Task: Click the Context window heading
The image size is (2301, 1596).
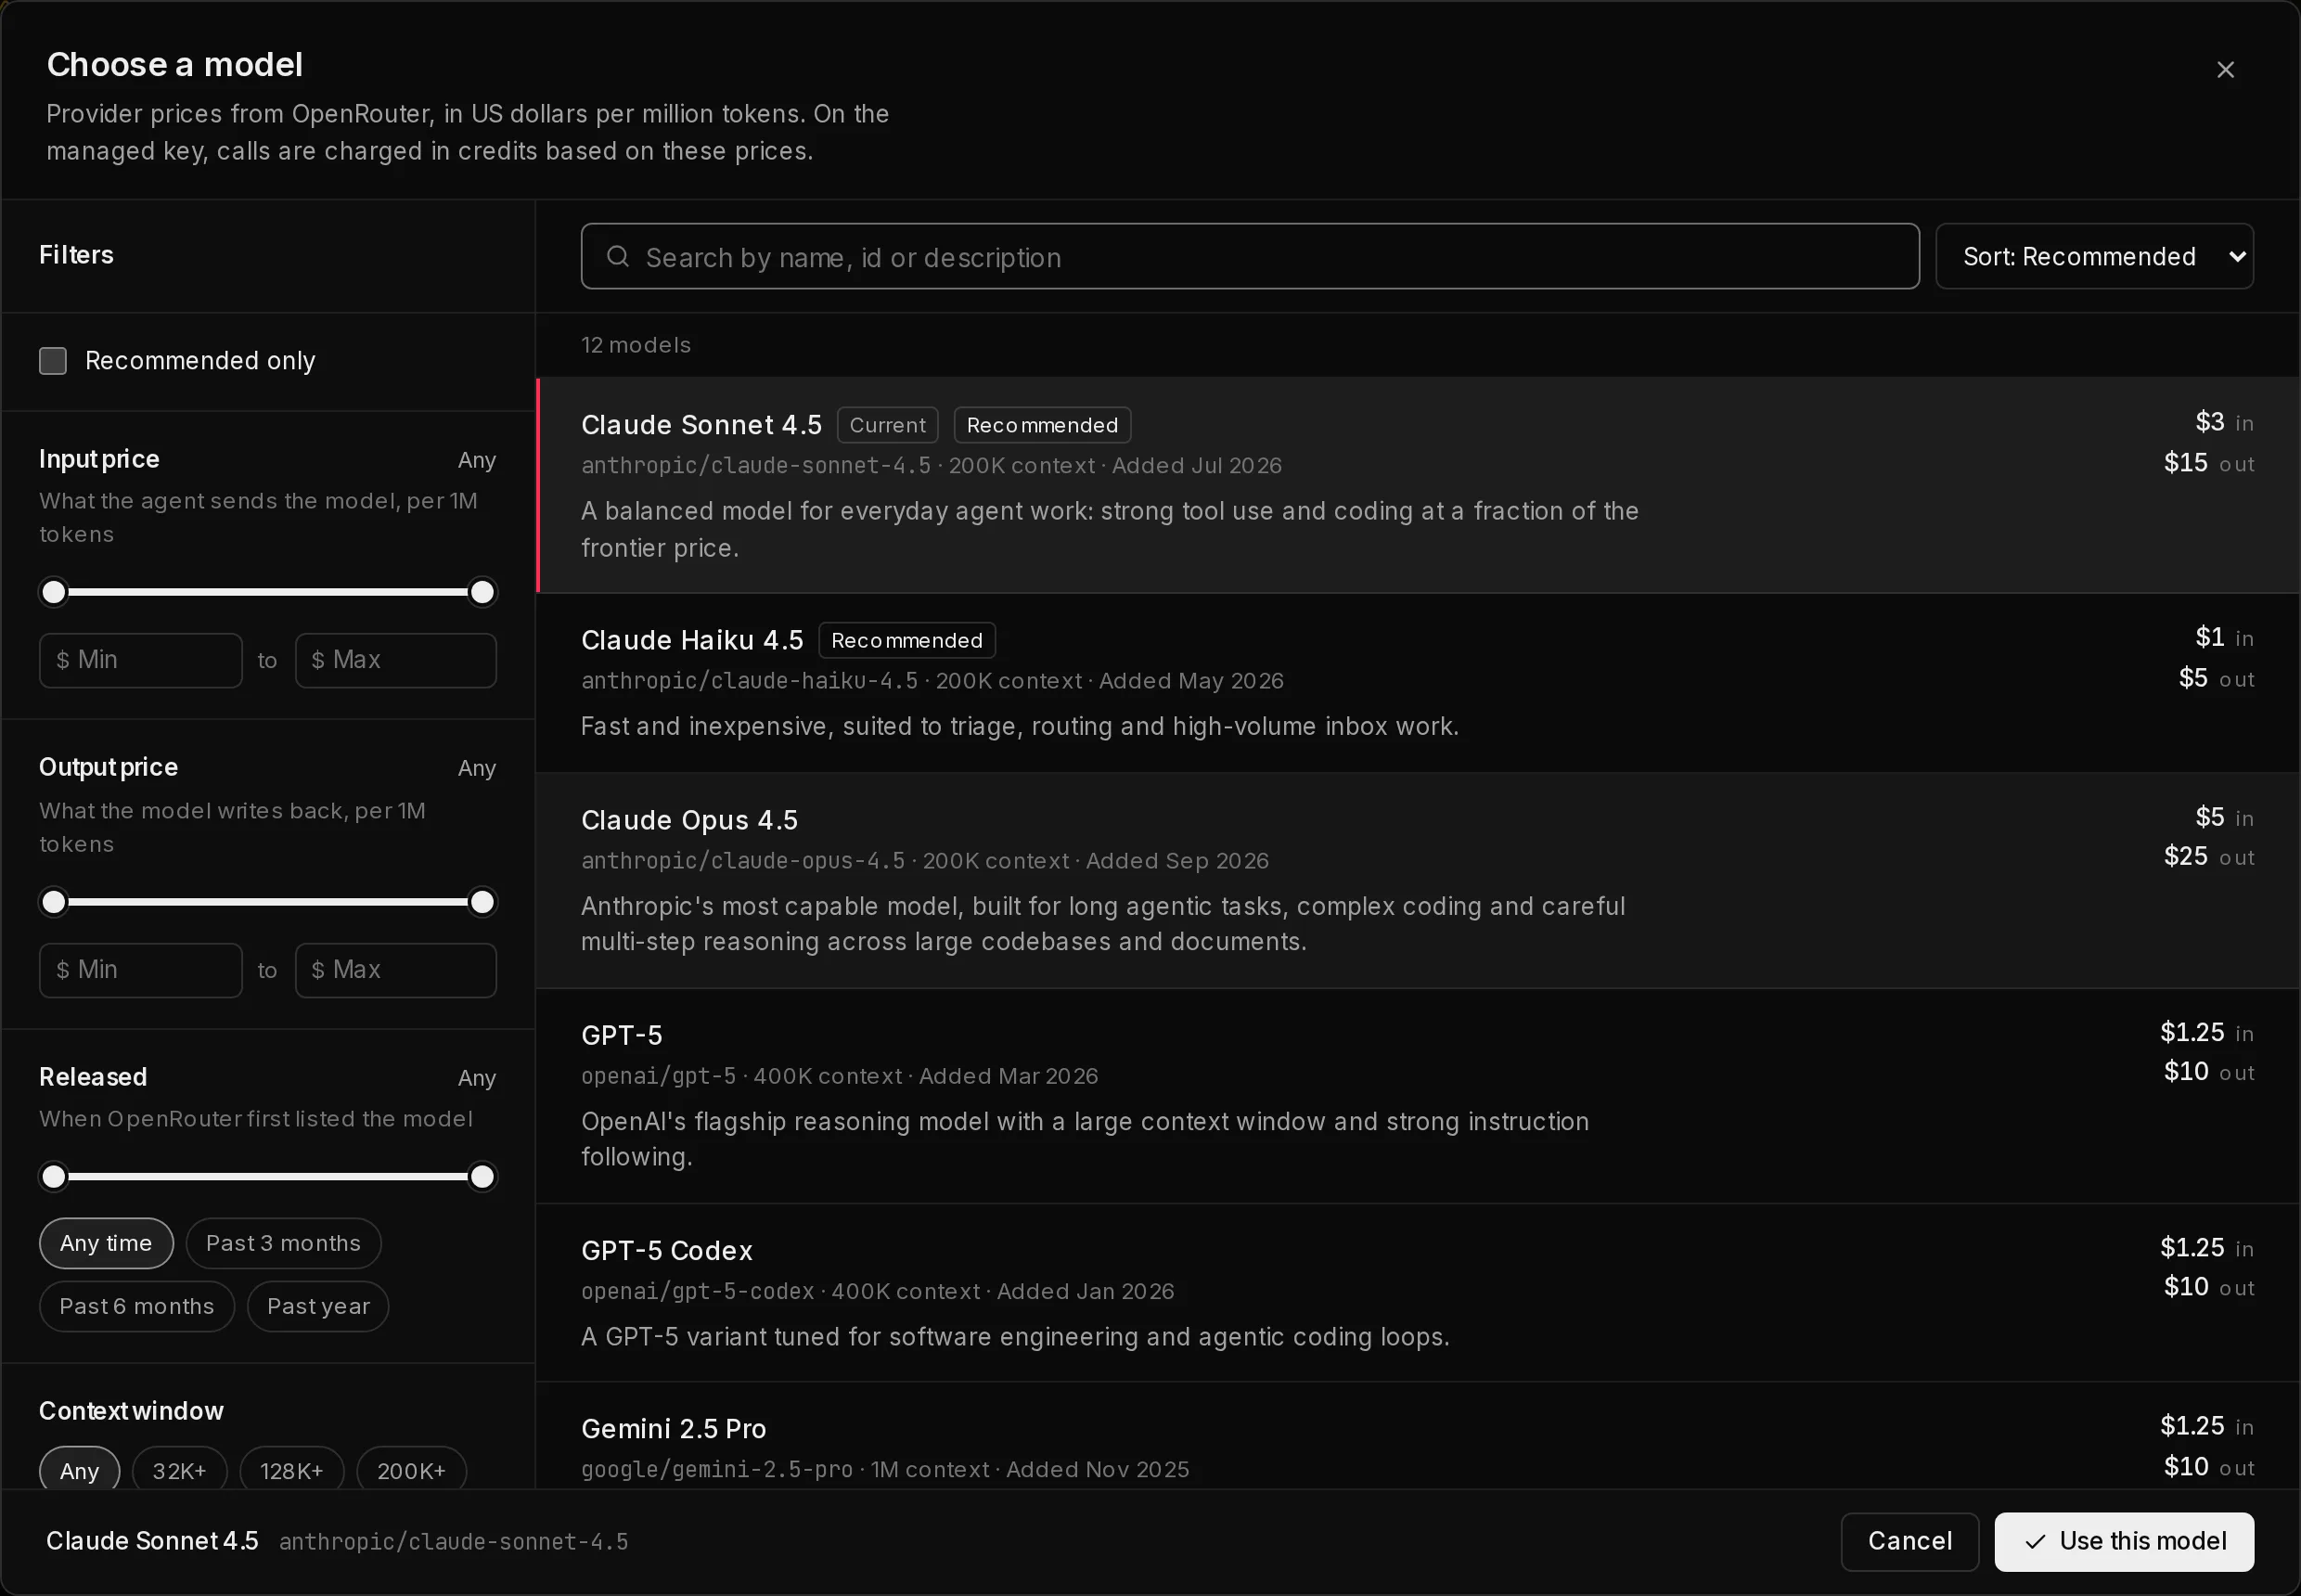Action: 131,1411
